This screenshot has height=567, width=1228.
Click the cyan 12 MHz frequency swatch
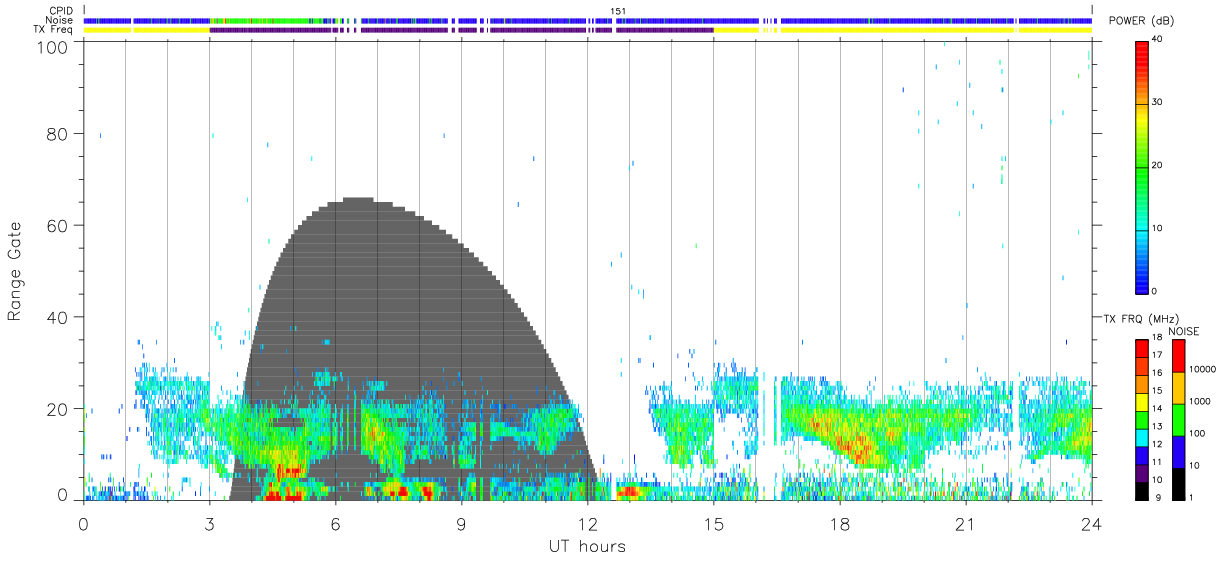[x=1142, y=437]
